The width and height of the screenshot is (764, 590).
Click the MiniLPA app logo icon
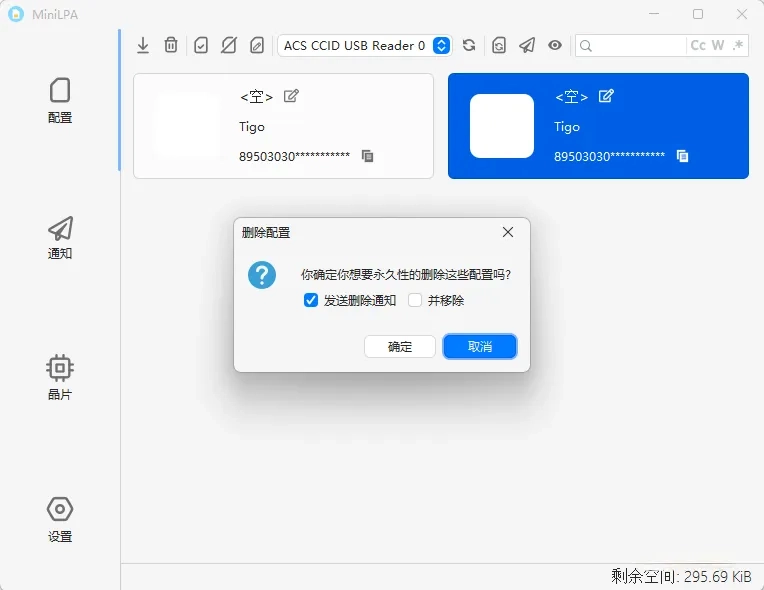coord(16,14)
